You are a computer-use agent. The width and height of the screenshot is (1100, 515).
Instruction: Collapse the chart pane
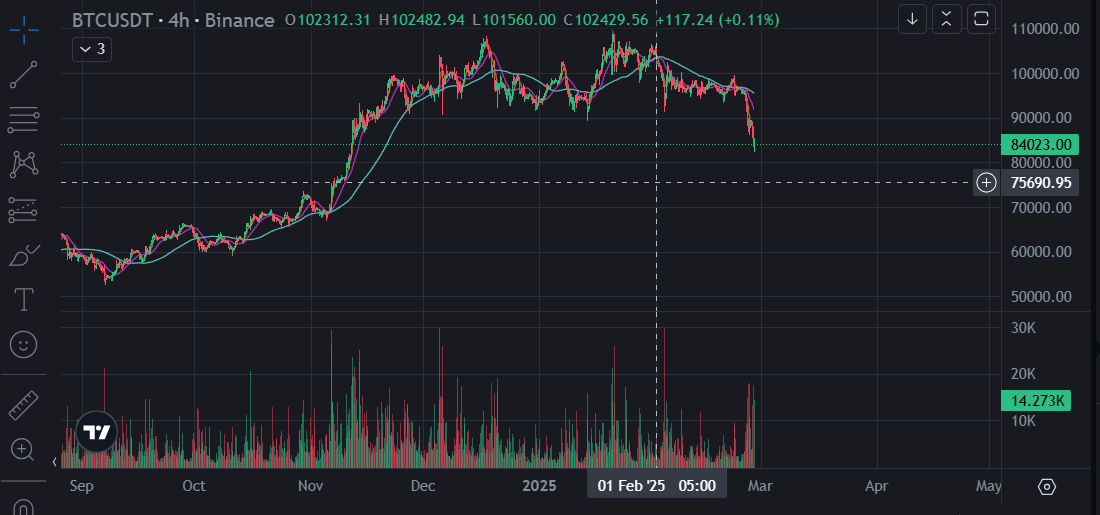(x=946, y=19)
